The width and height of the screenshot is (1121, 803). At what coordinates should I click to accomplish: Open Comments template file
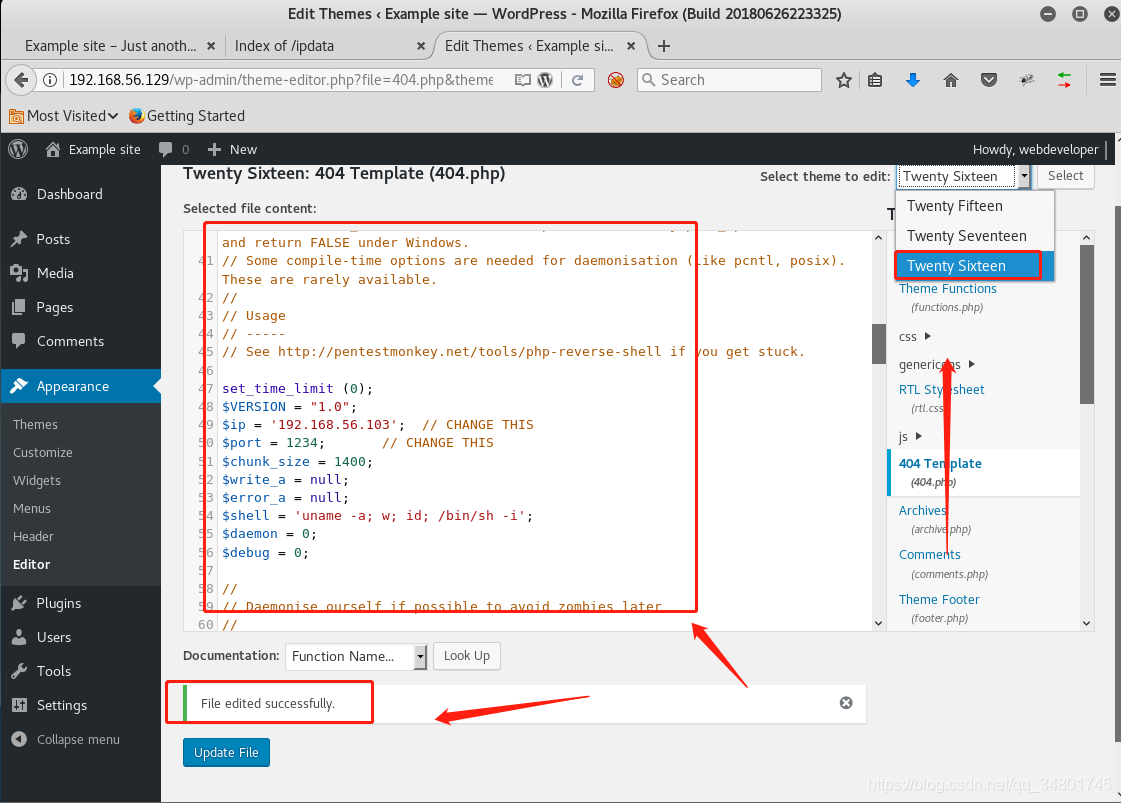[929, 555]
